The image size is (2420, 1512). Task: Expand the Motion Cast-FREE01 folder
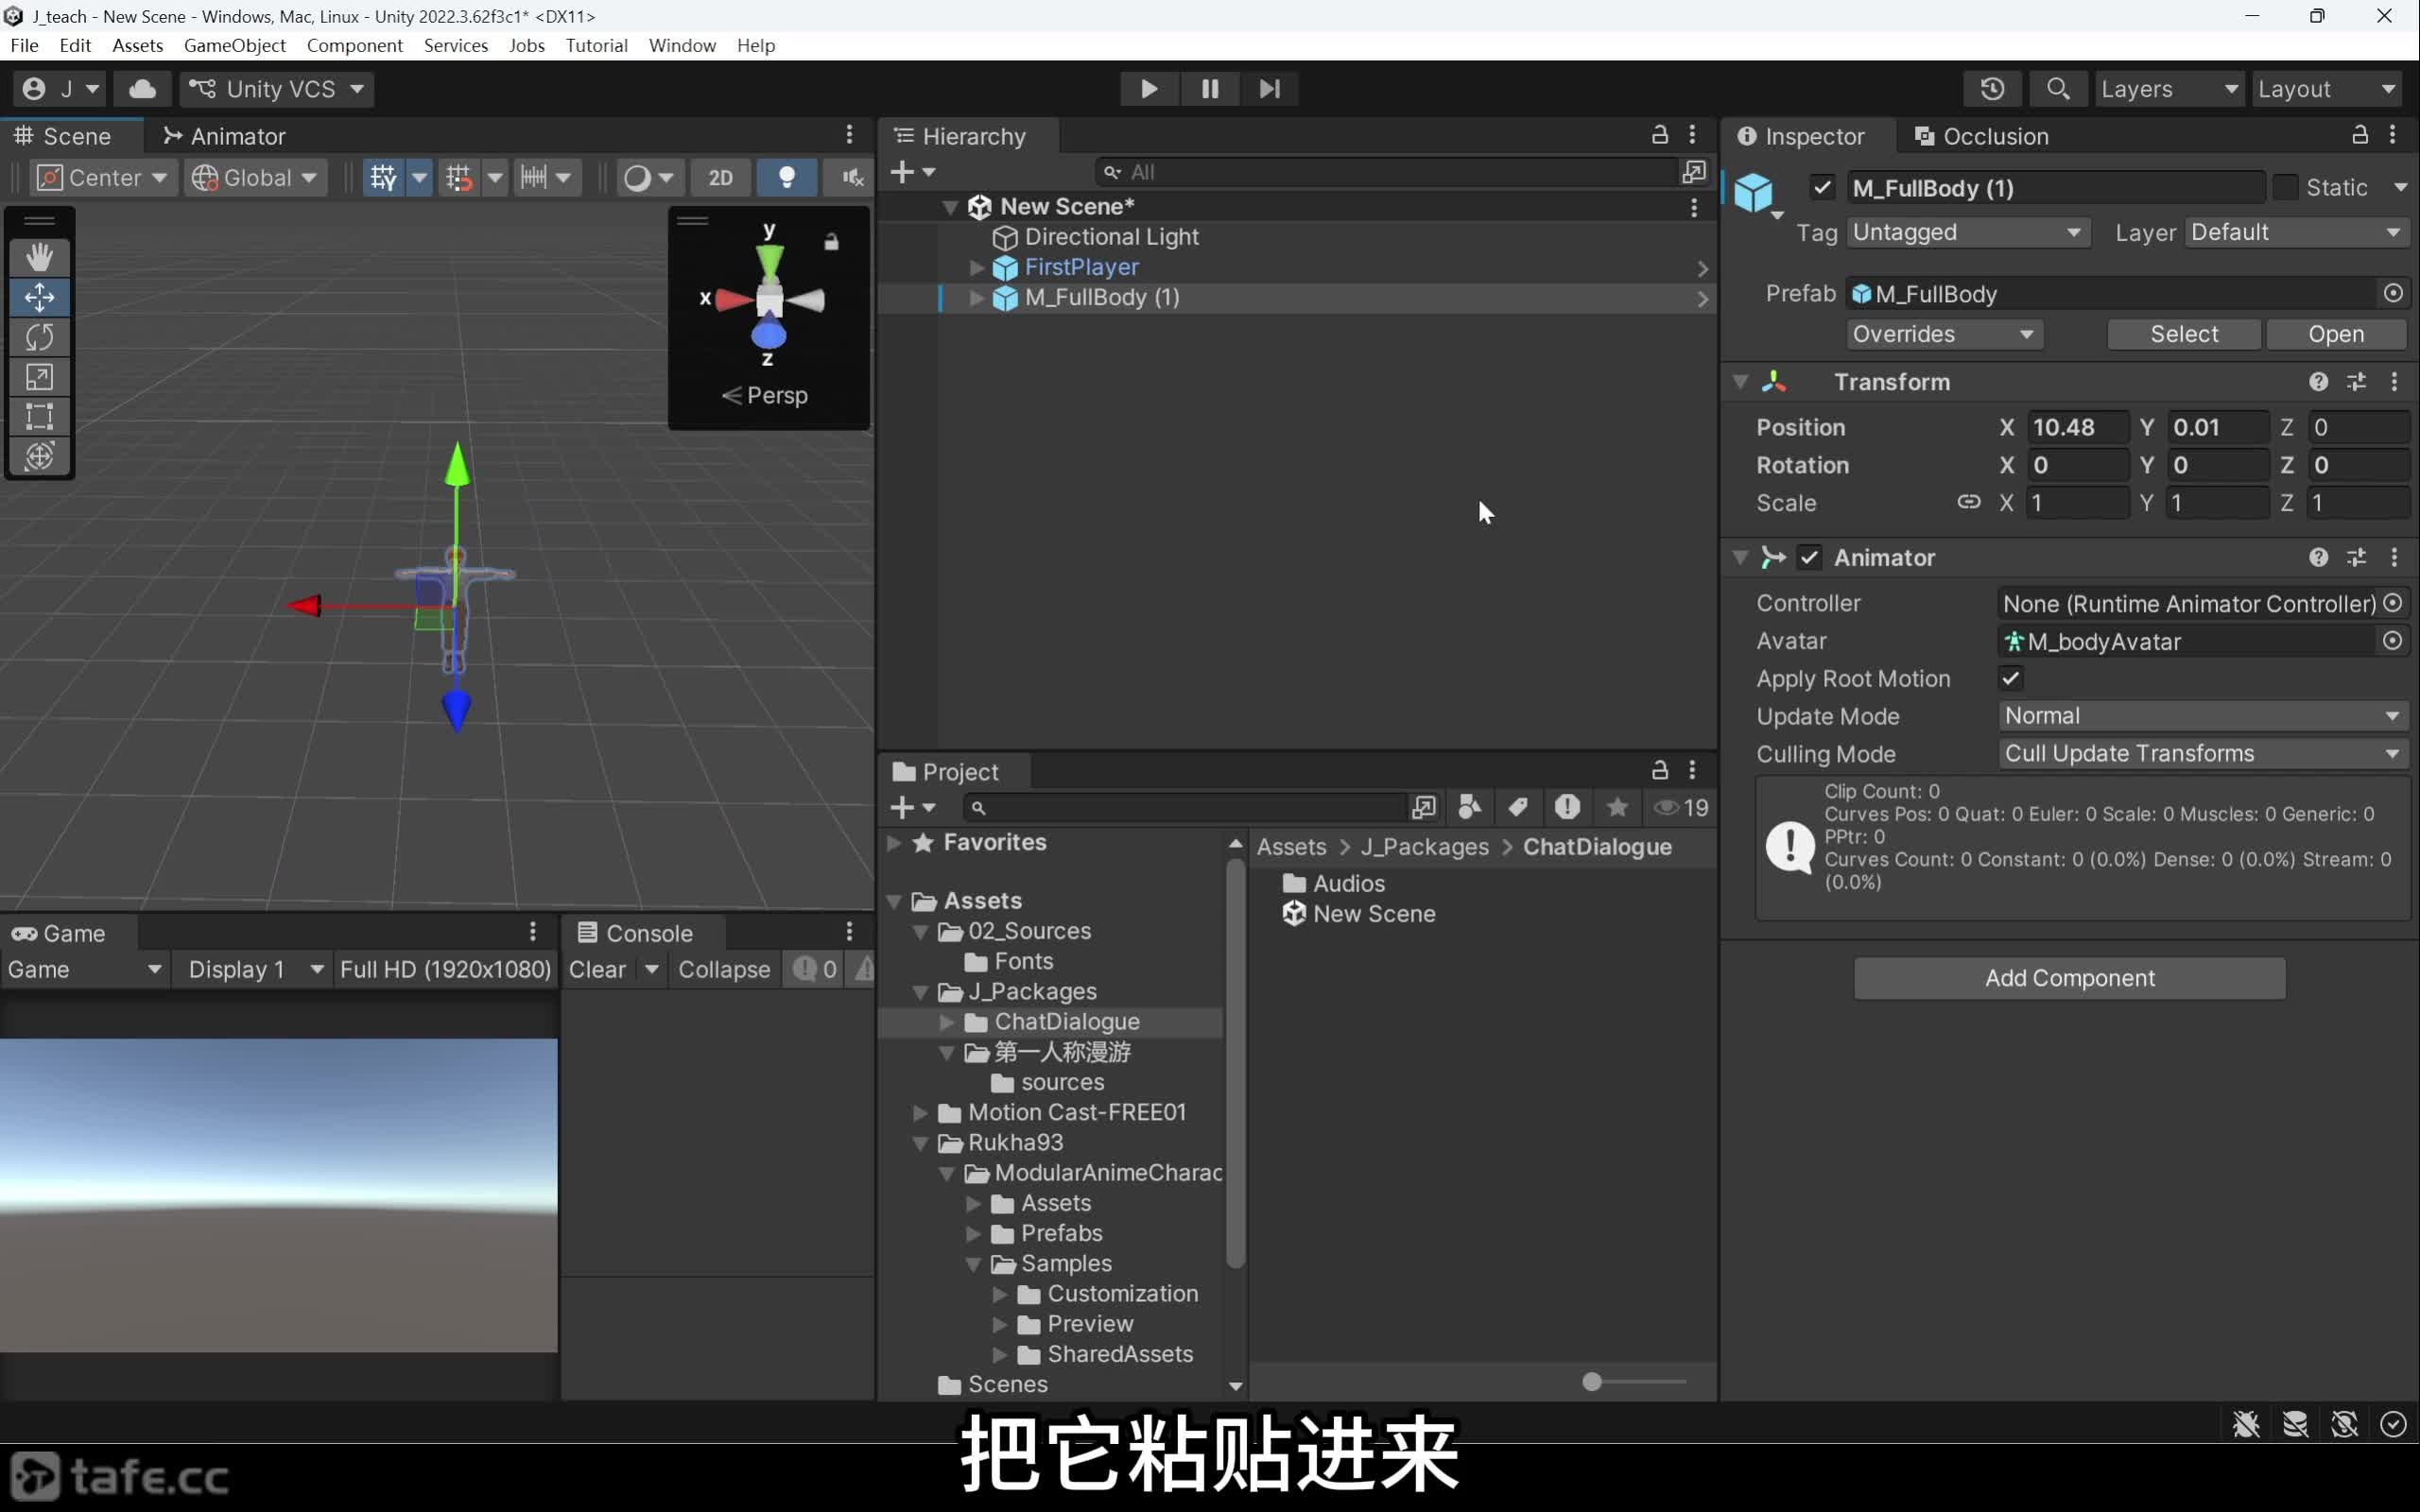[x=920, y=1112]
